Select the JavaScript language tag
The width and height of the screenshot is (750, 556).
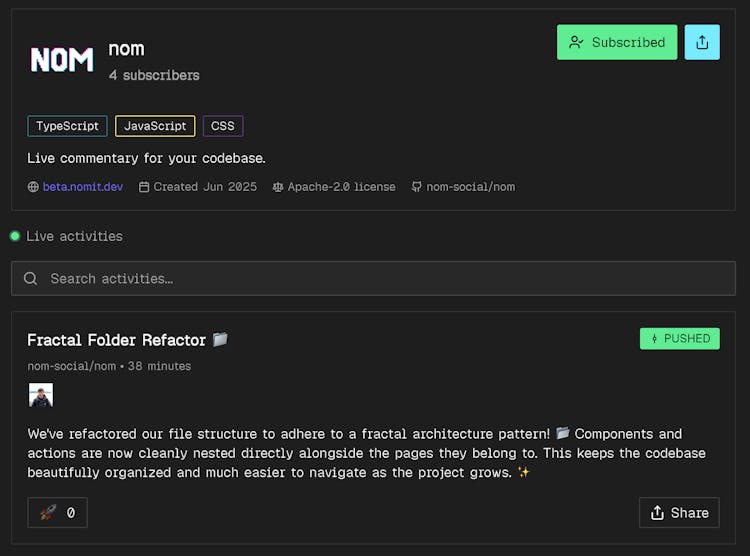coord(155,126)
